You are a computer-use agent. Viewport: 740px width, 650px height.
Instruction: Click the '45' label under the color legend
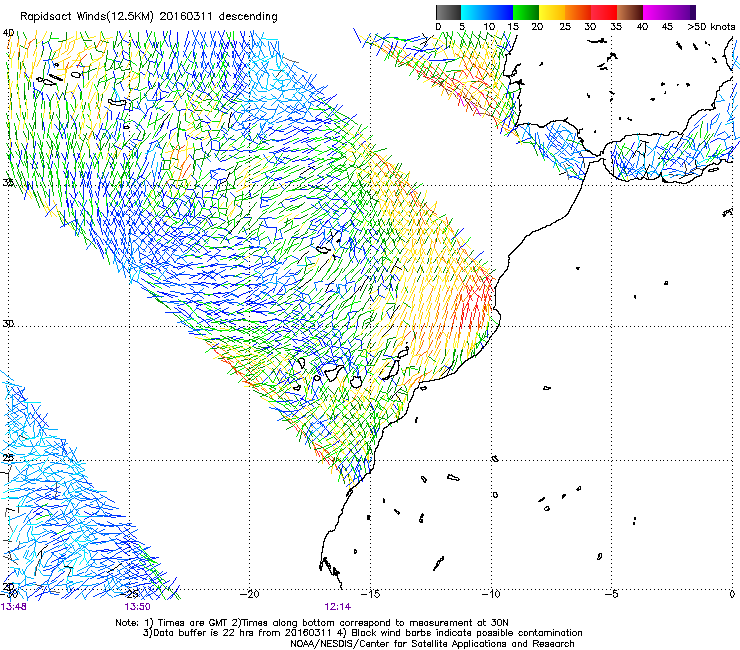(667, 27)
